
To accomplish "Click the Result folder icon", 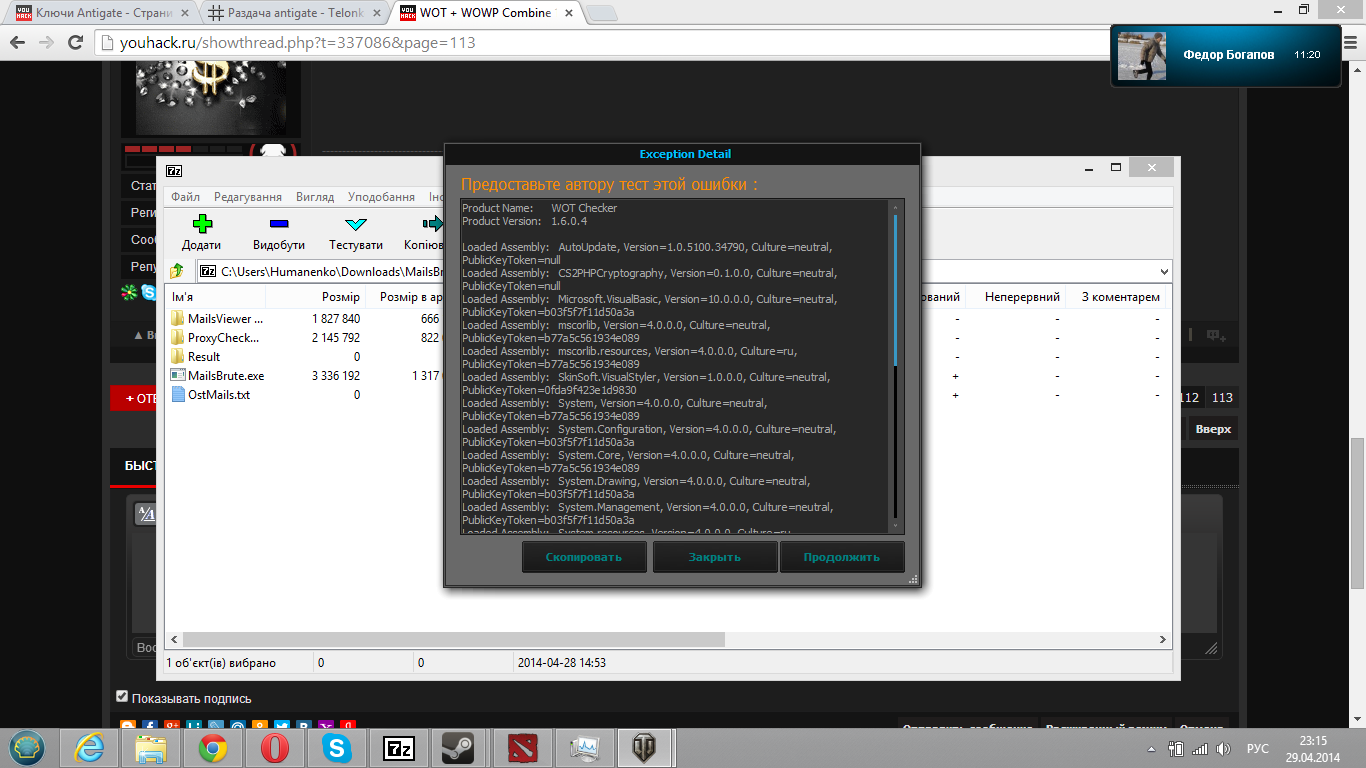I will point(178,356).
